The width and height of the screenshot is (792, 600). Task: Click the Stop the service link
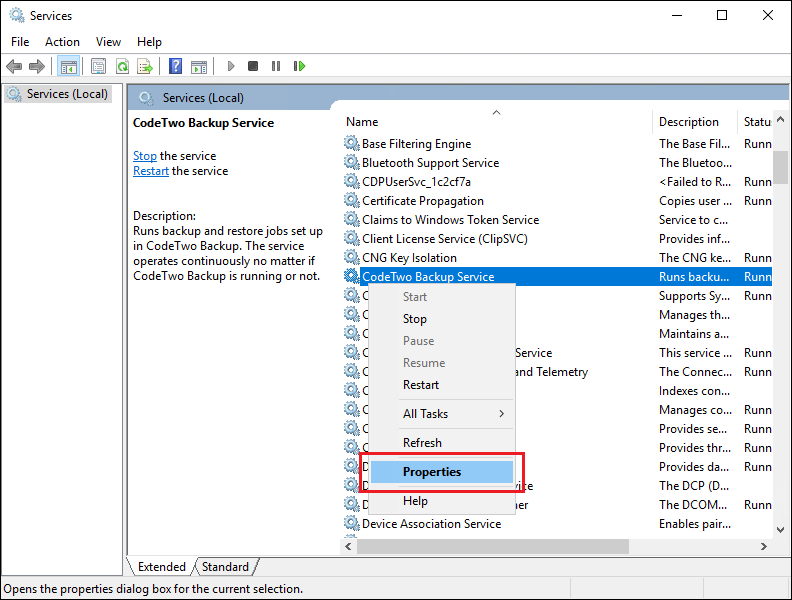(x=144, y=156)
